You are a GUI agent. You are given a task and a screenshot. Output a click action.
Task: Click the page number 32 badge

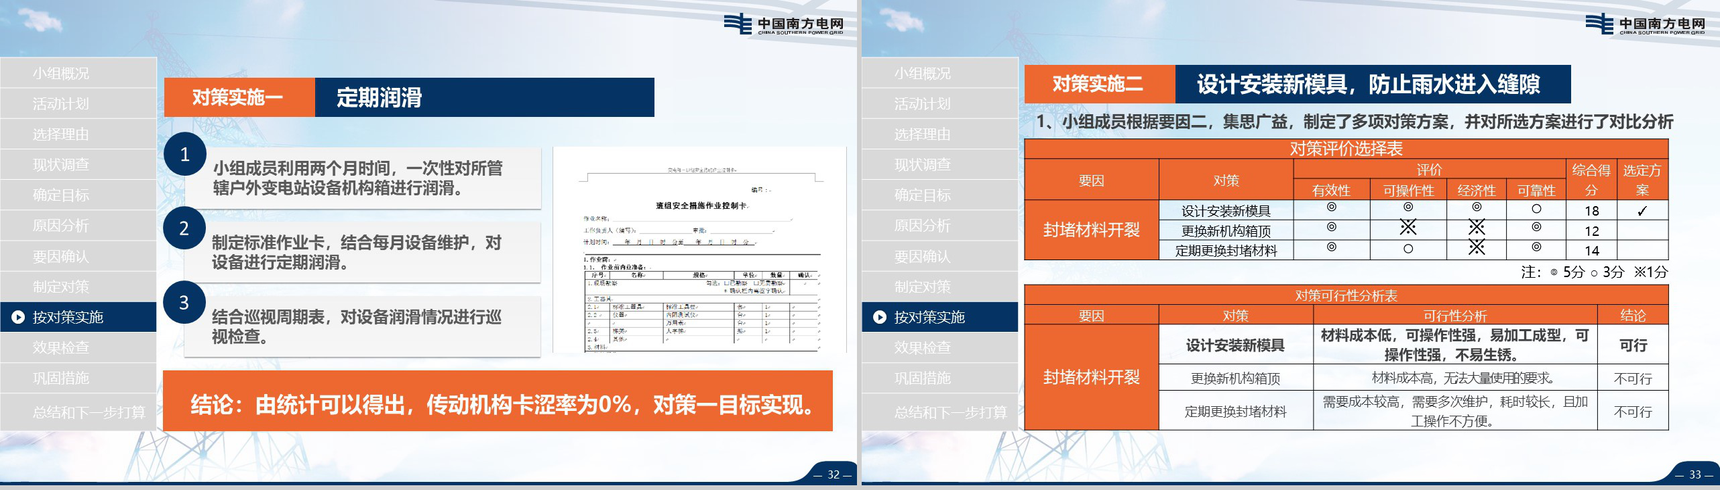[x=833, y=475]
